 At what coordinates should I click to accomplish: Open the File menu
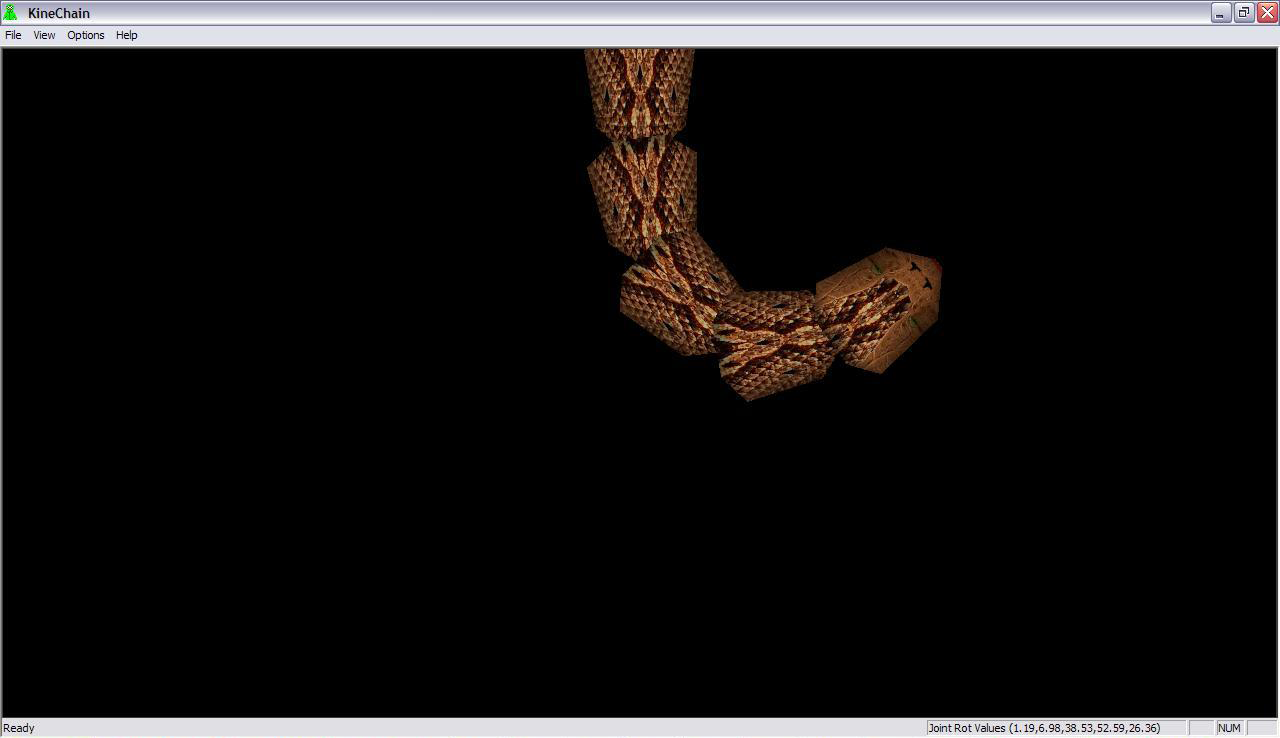[x=13, y=35]
